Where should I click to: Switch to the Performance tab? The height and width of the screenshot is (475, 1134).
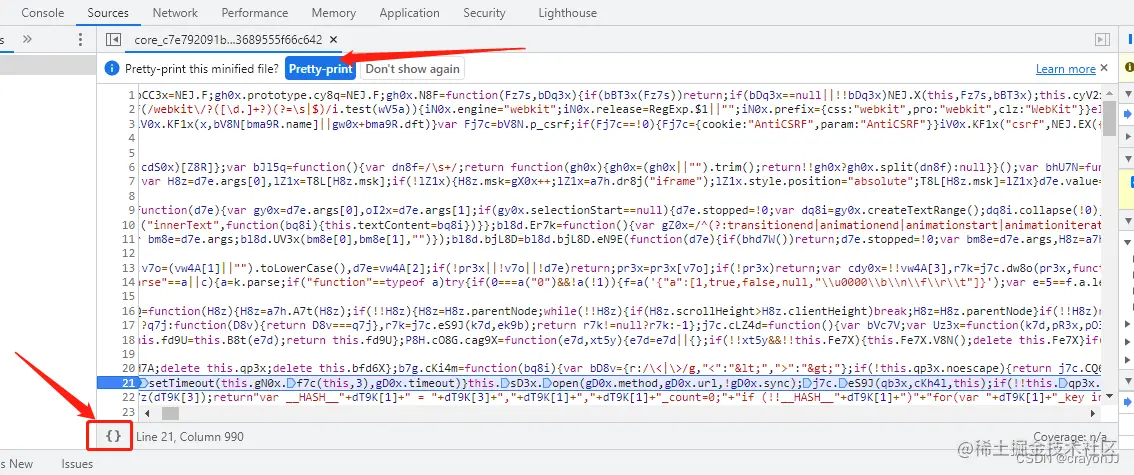255,13
